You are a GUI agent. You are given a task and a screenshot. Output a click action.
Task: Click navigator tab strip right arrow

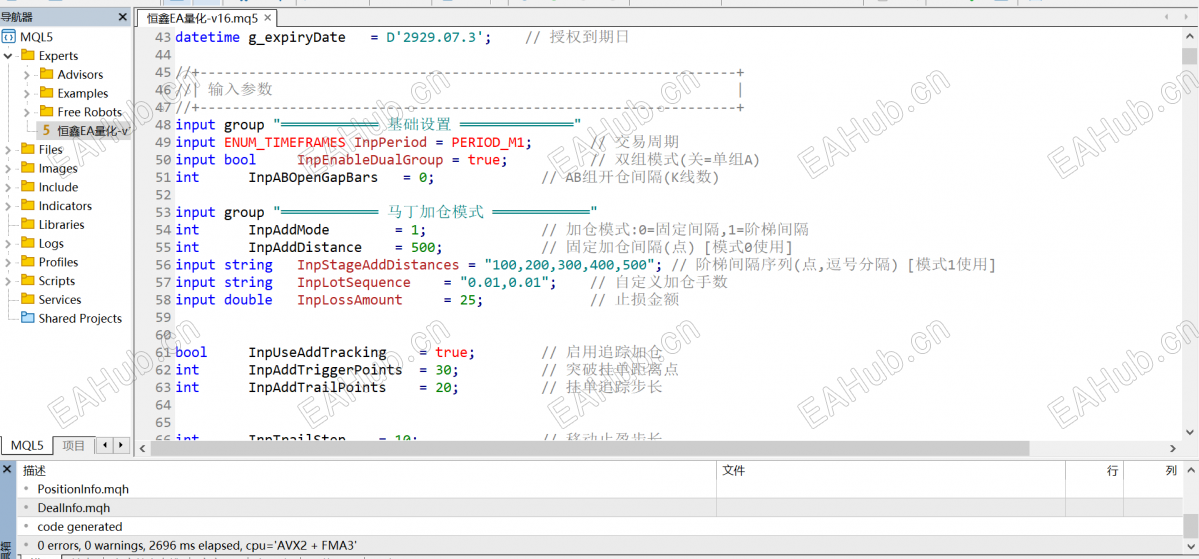click(x=121, y=444)
